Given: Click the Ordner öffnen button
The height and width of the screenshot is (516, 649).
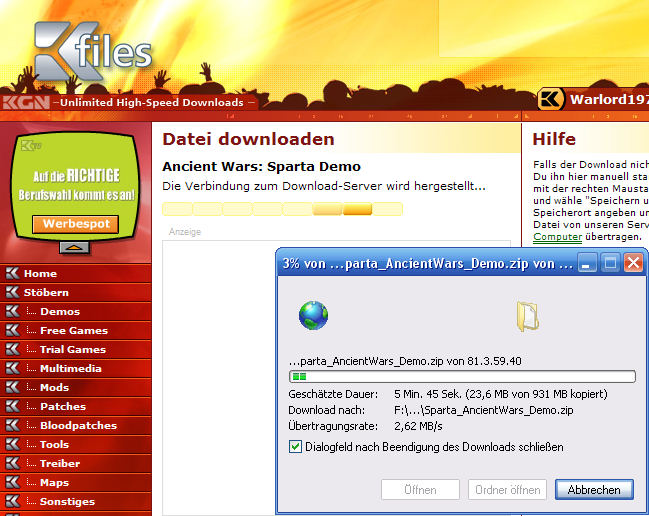Looking at the screenshot, I should tap(507, 490).
